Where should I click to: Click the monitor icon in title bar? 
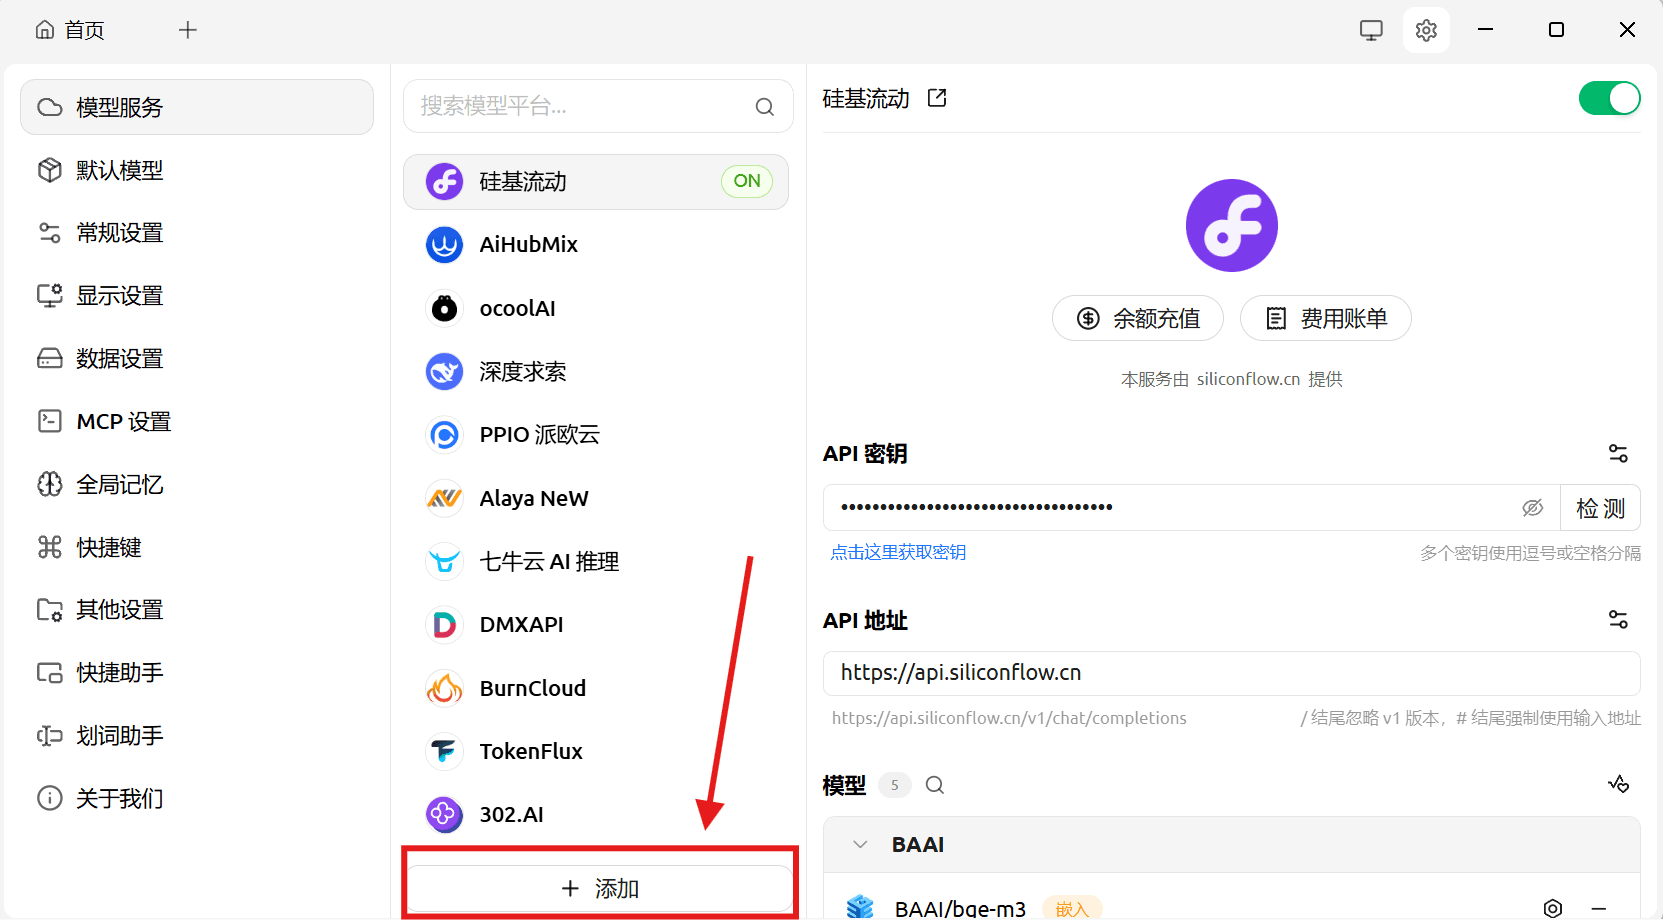point(1371,30)
